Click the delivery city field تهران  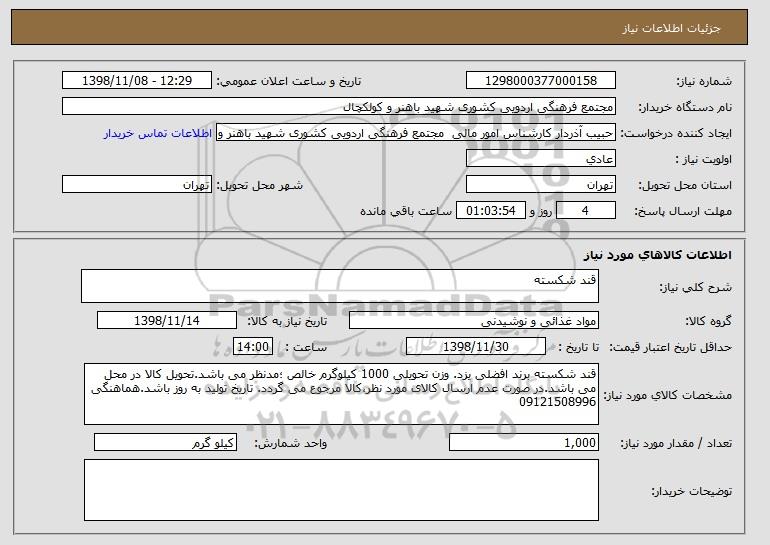(137, 185)
